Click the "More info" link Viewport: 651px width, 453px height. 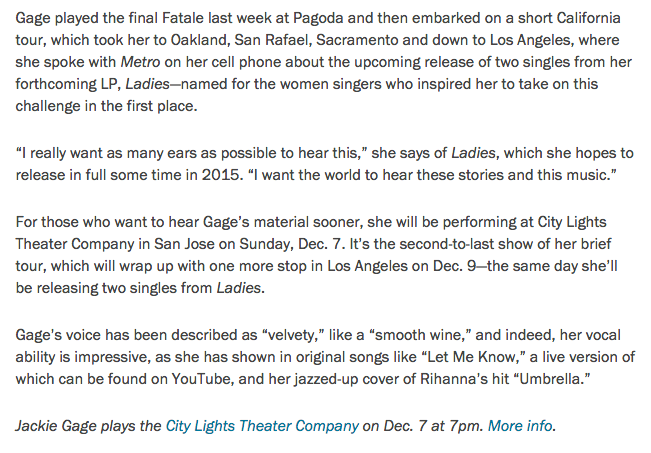pyautogui.click(x=519, y=425)
